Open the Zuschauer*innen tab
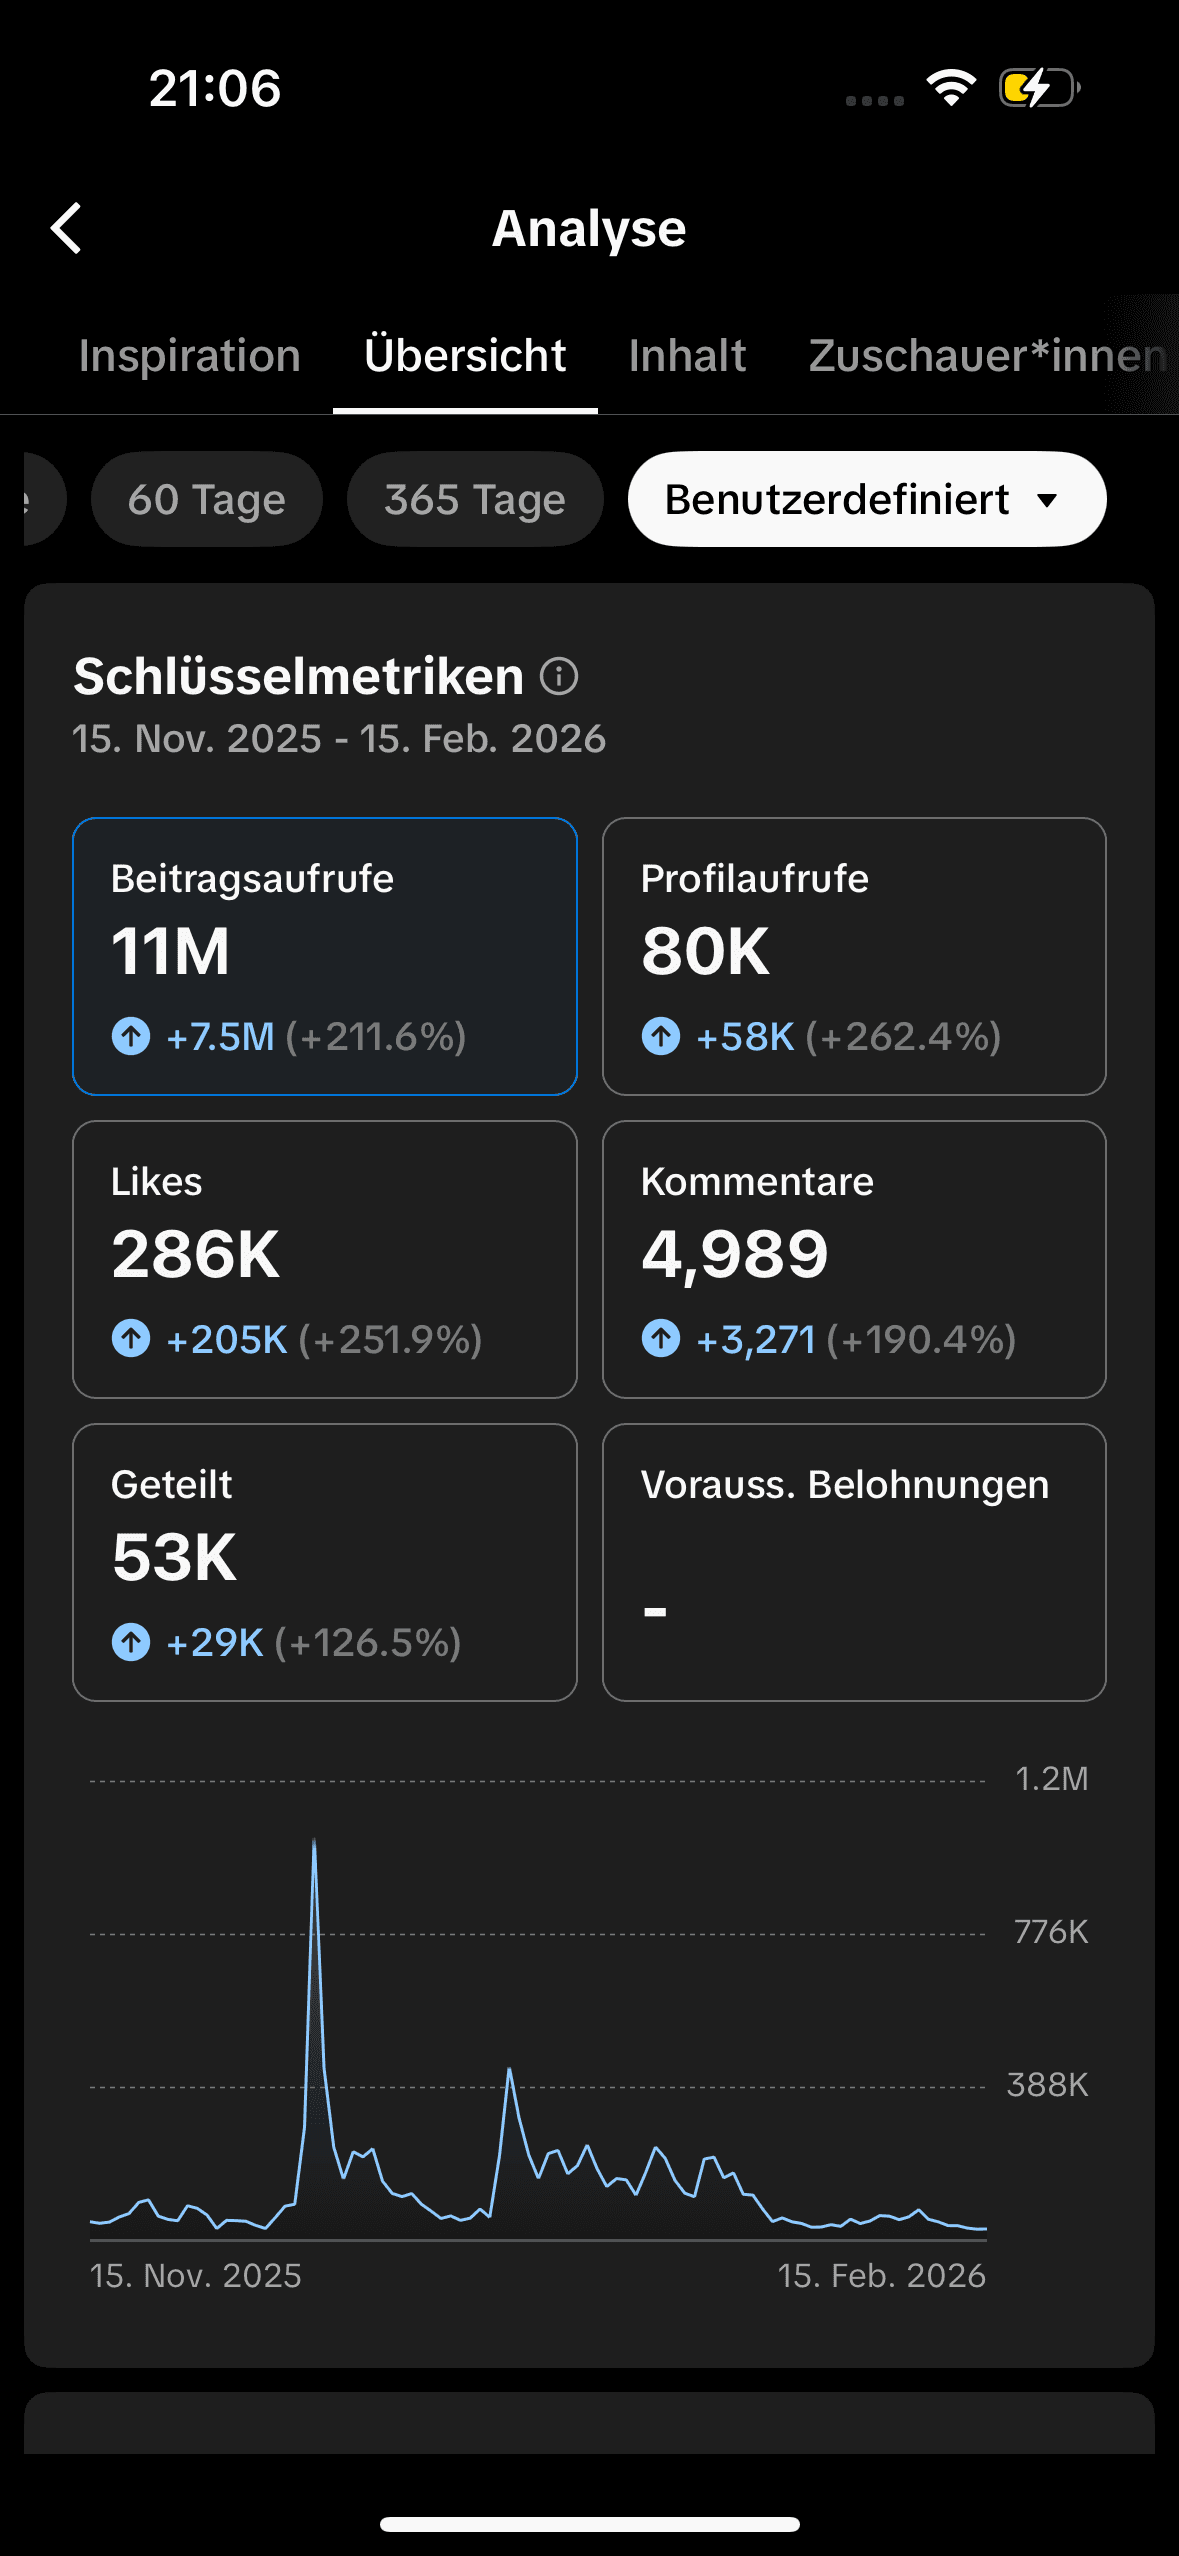1179x2556 pixels. pyautogui.click(x=987, y=356)
